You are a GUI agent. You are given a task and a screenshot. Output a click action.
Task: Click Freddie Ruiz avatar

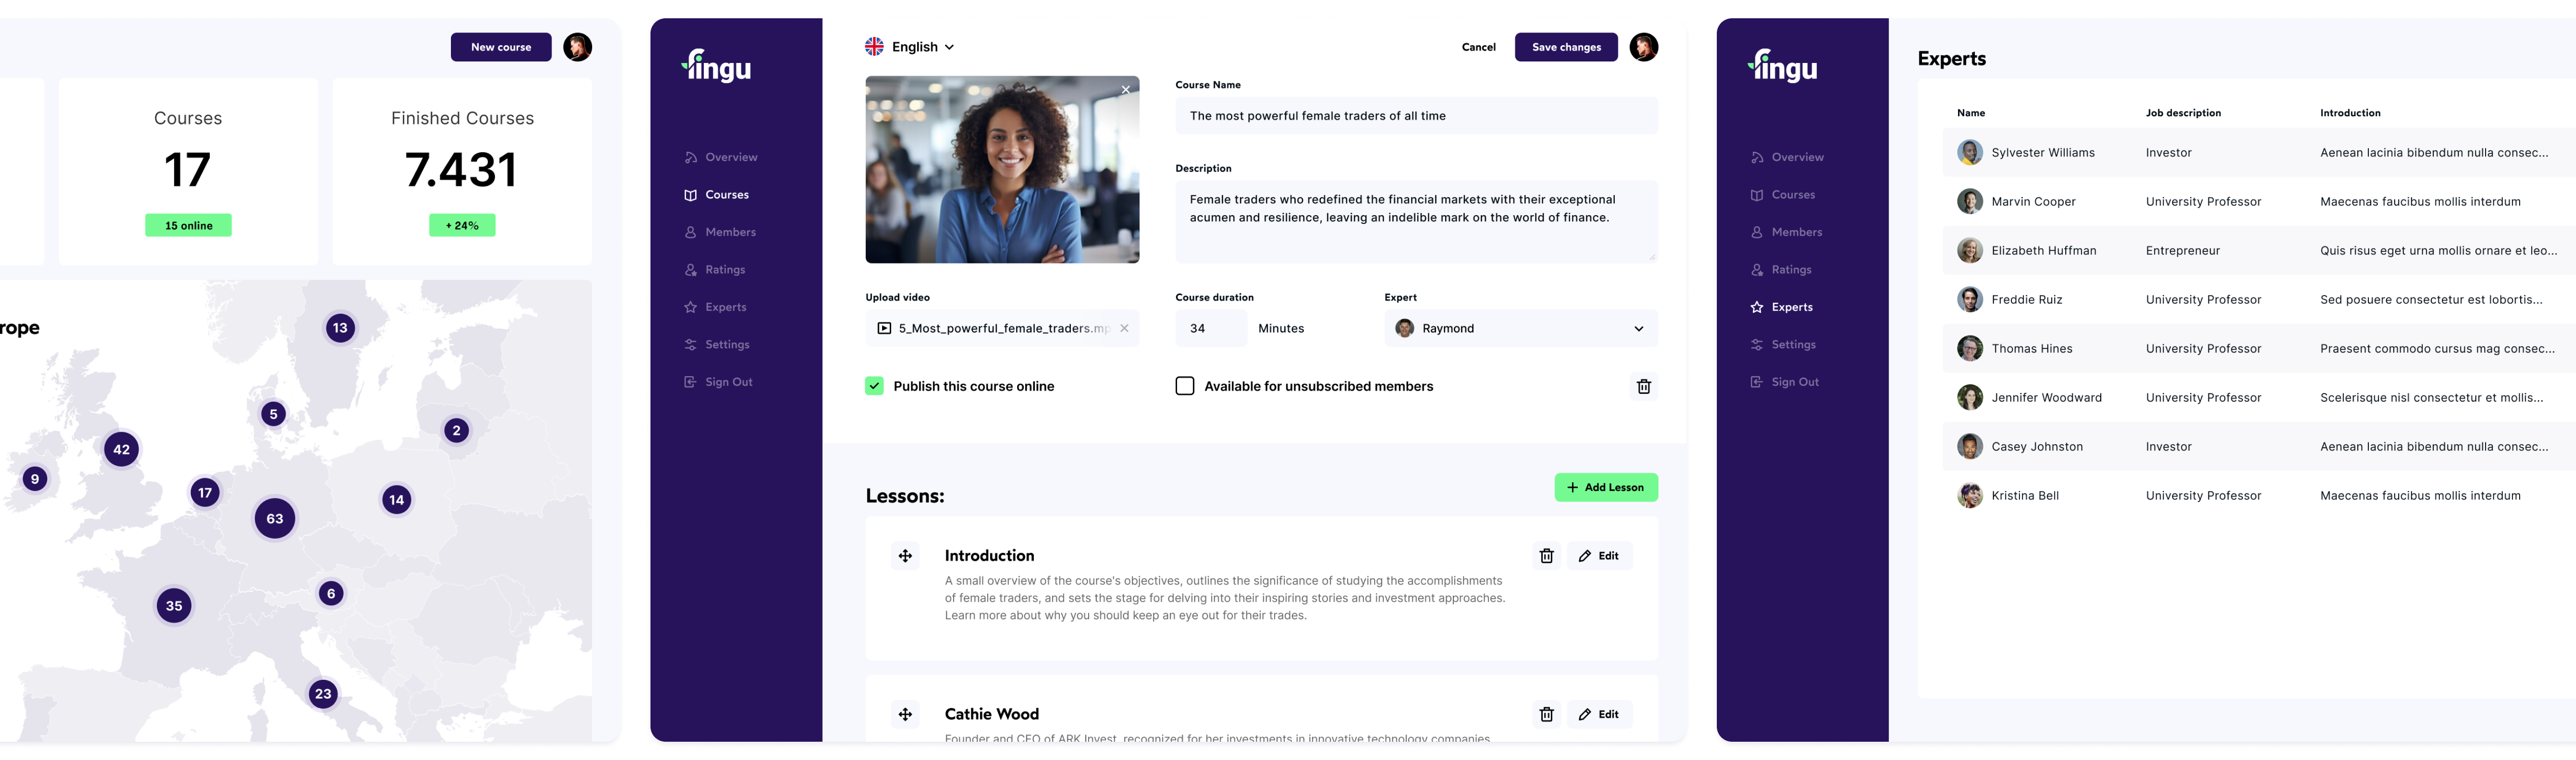tap(1969, 299)
